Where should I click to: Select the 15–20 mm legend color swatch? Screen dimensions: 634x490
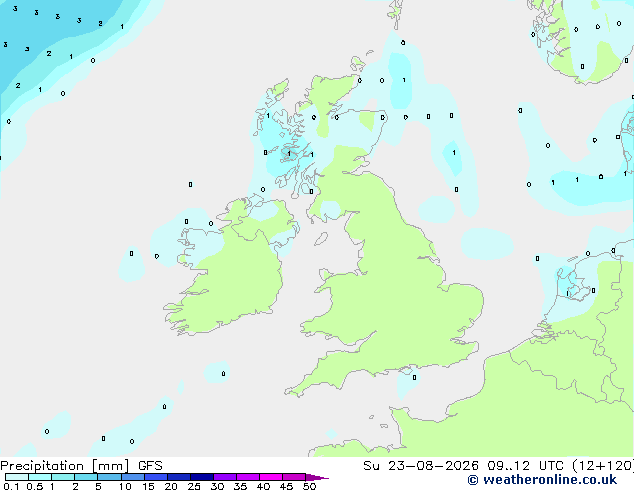156,477
